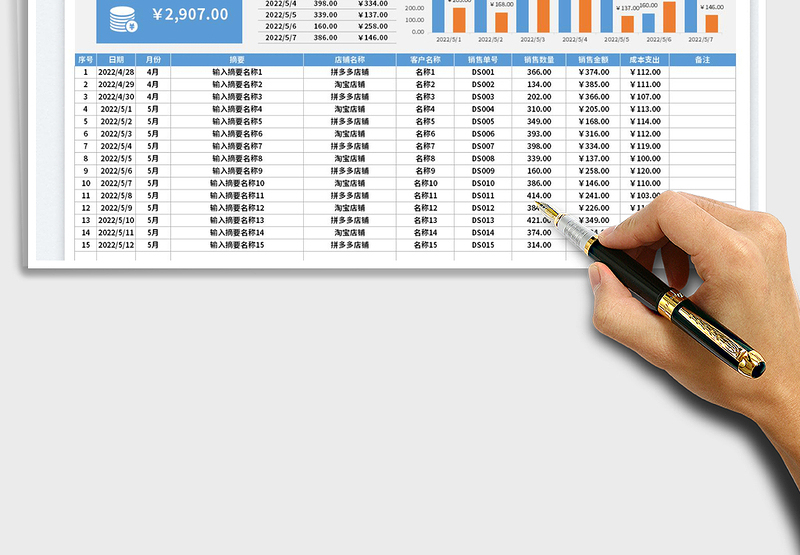Viewport: 800px width, 555px height.
Task: Click customer name cell 名称10
Action: pos(425,184)
